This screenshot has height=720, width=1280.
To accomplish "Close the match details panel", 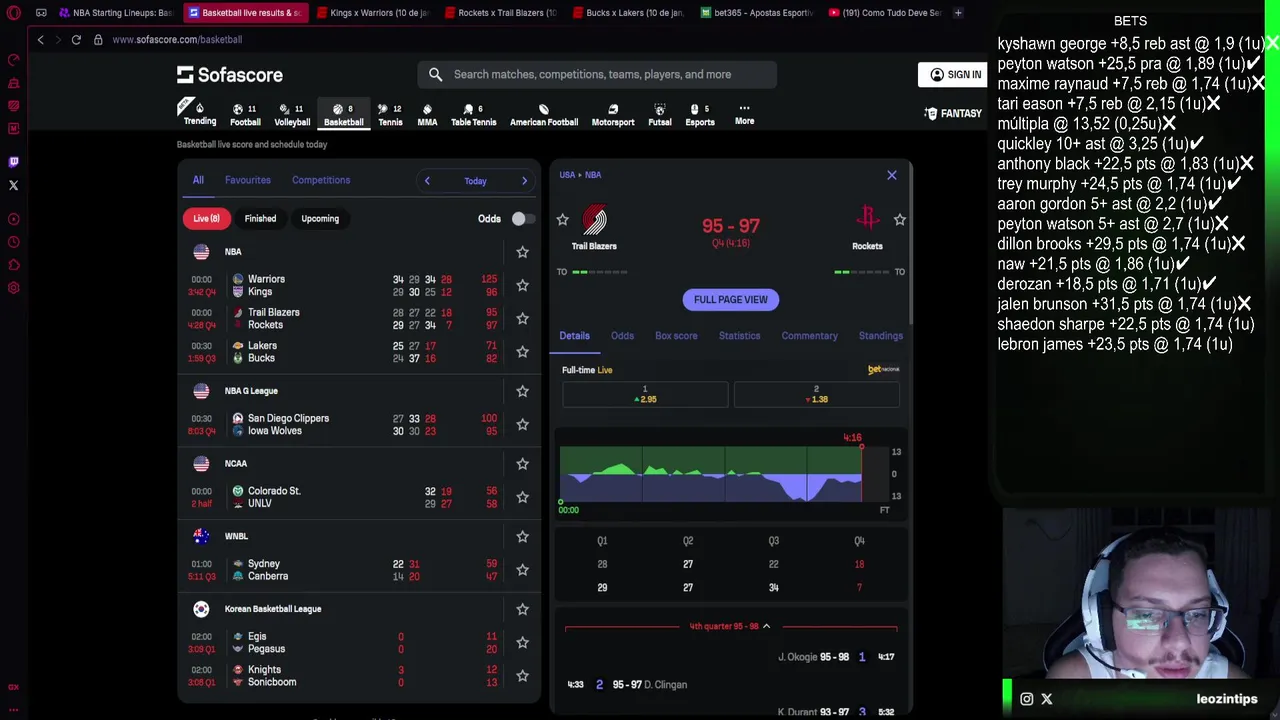I will [x=892, y=175].
